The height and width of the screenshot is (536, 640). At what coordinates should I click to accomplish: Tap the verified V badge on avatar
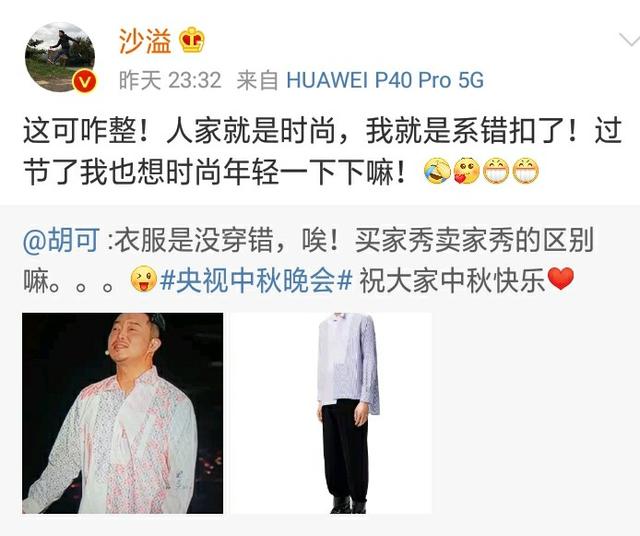tap(84, 82)
